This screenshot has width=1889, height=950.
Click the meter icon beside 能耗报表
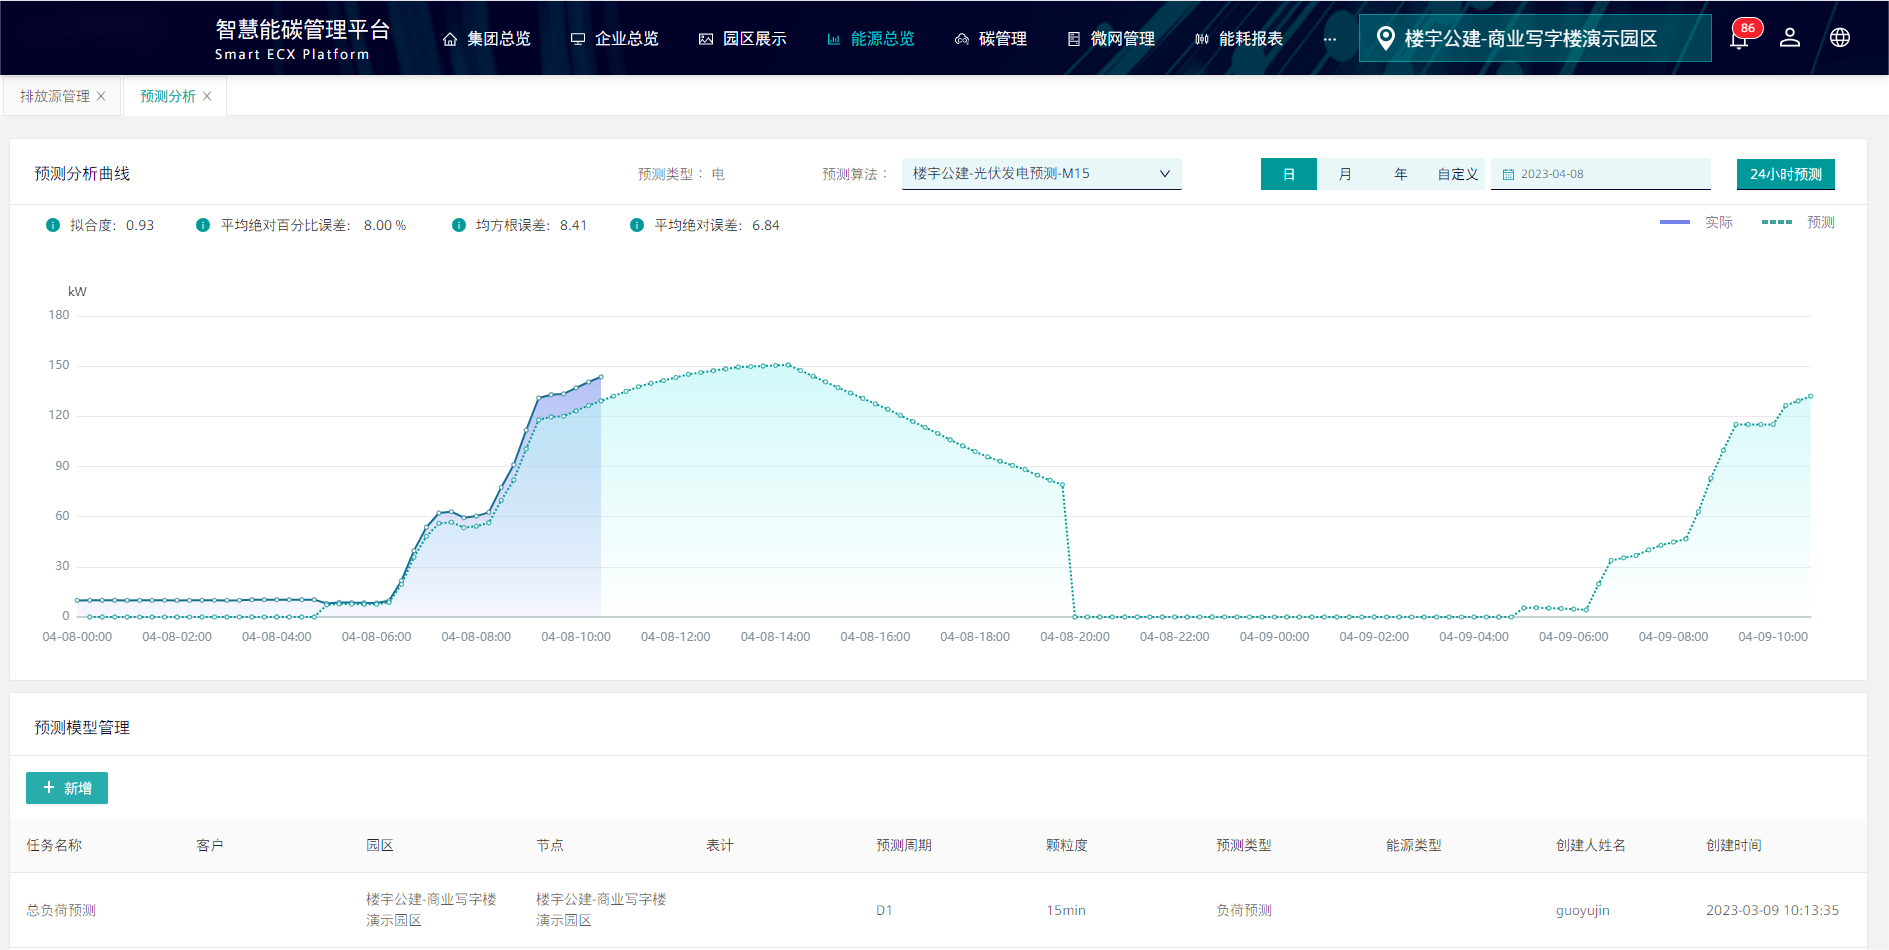tap(1202, 39)
